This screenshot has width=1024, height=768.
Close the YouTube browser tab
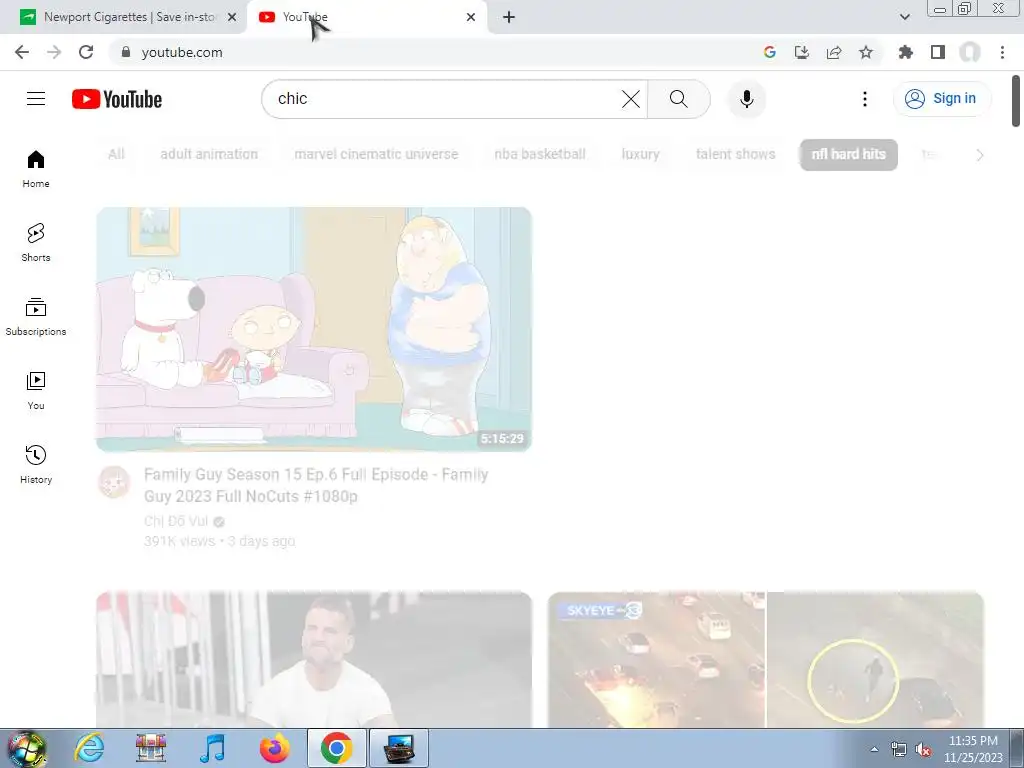[x=471, y=17]
